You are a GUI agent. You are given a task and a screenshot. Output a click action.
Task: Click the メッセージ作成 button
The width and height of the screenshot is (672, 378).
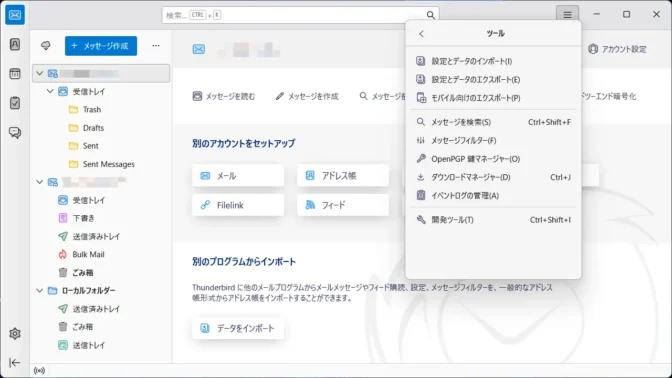tap(101, 46)
